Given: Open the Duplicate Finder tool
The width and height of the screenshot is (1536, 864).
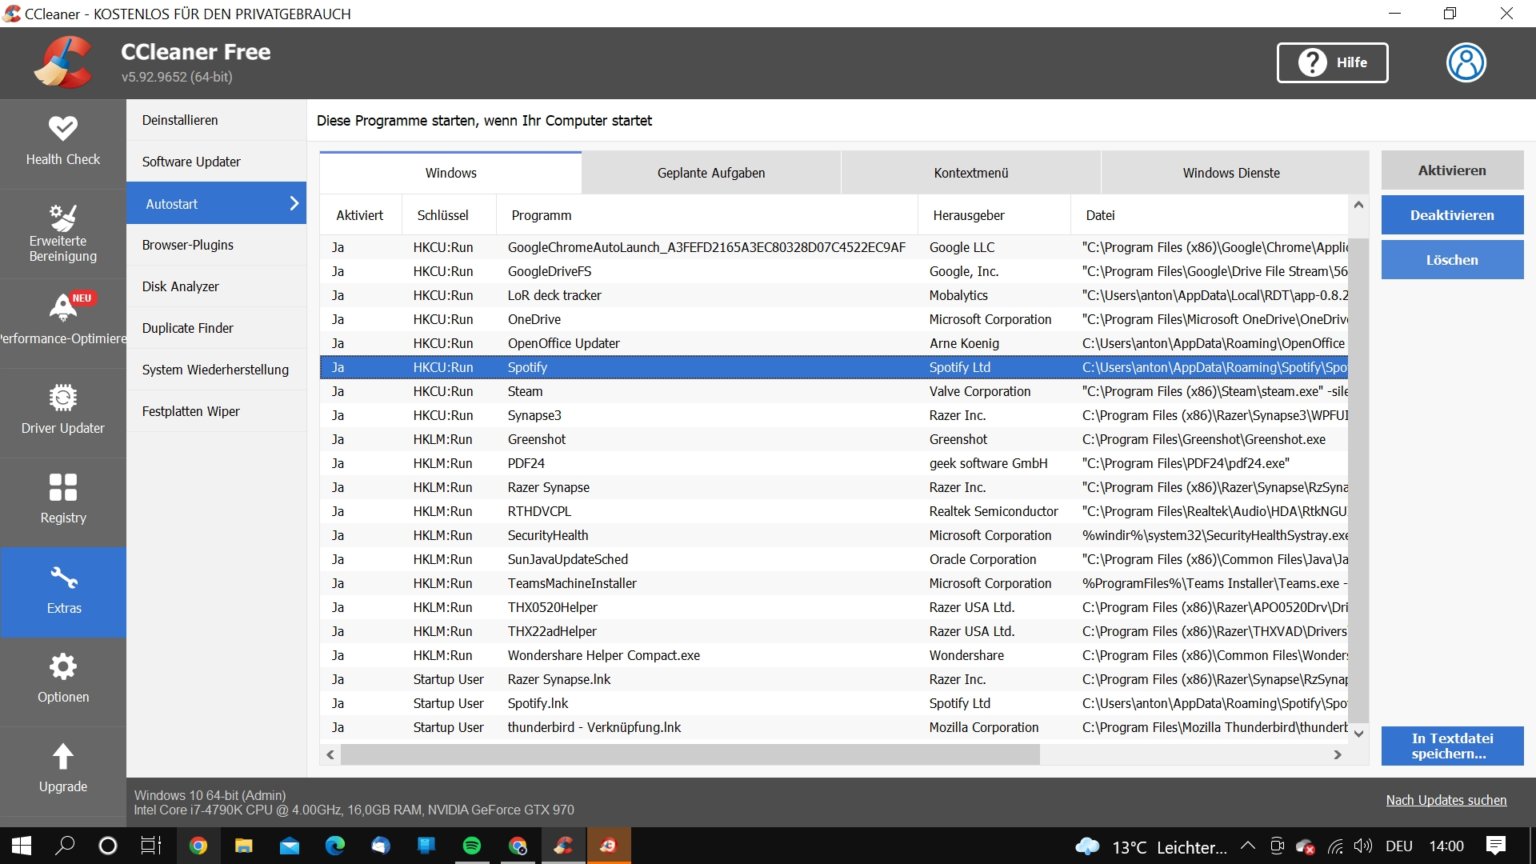Looking at the screenshot, I should pos(187,327).
